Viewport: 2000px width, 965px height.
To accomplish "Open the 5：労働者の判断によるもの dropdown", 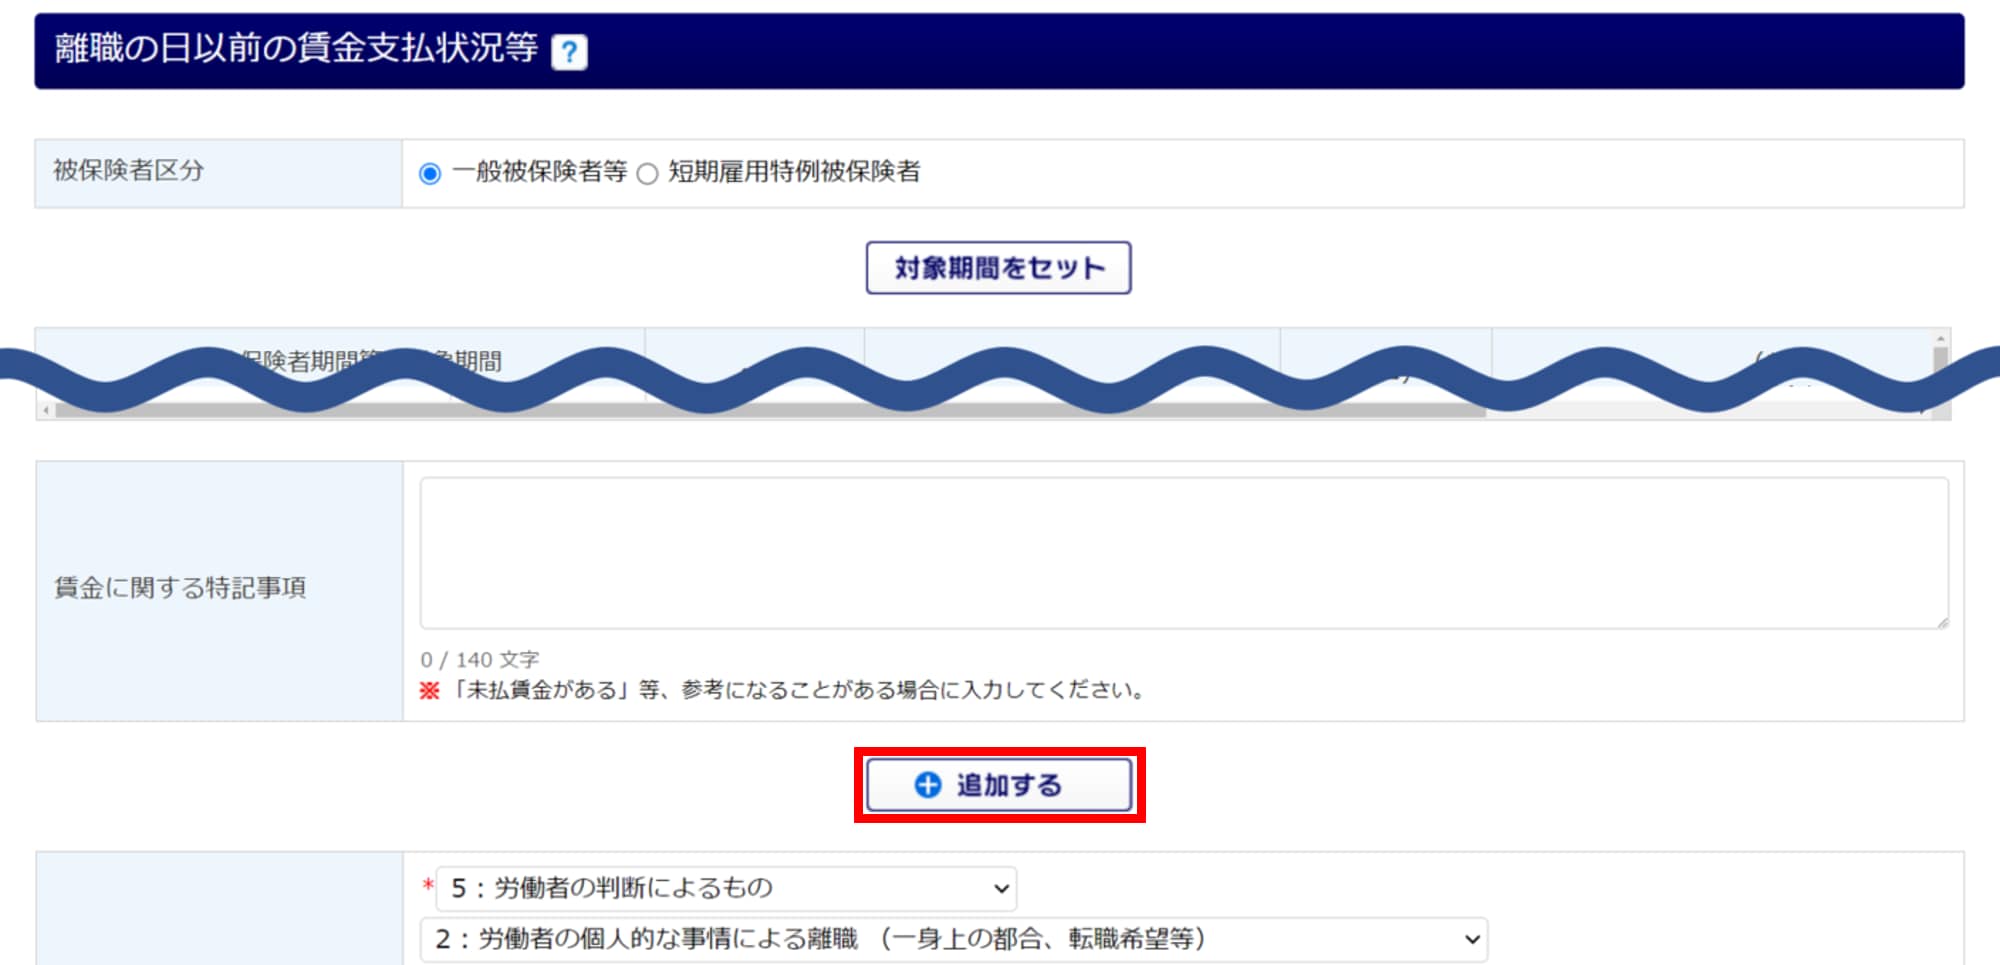I will tap(726, 888).
